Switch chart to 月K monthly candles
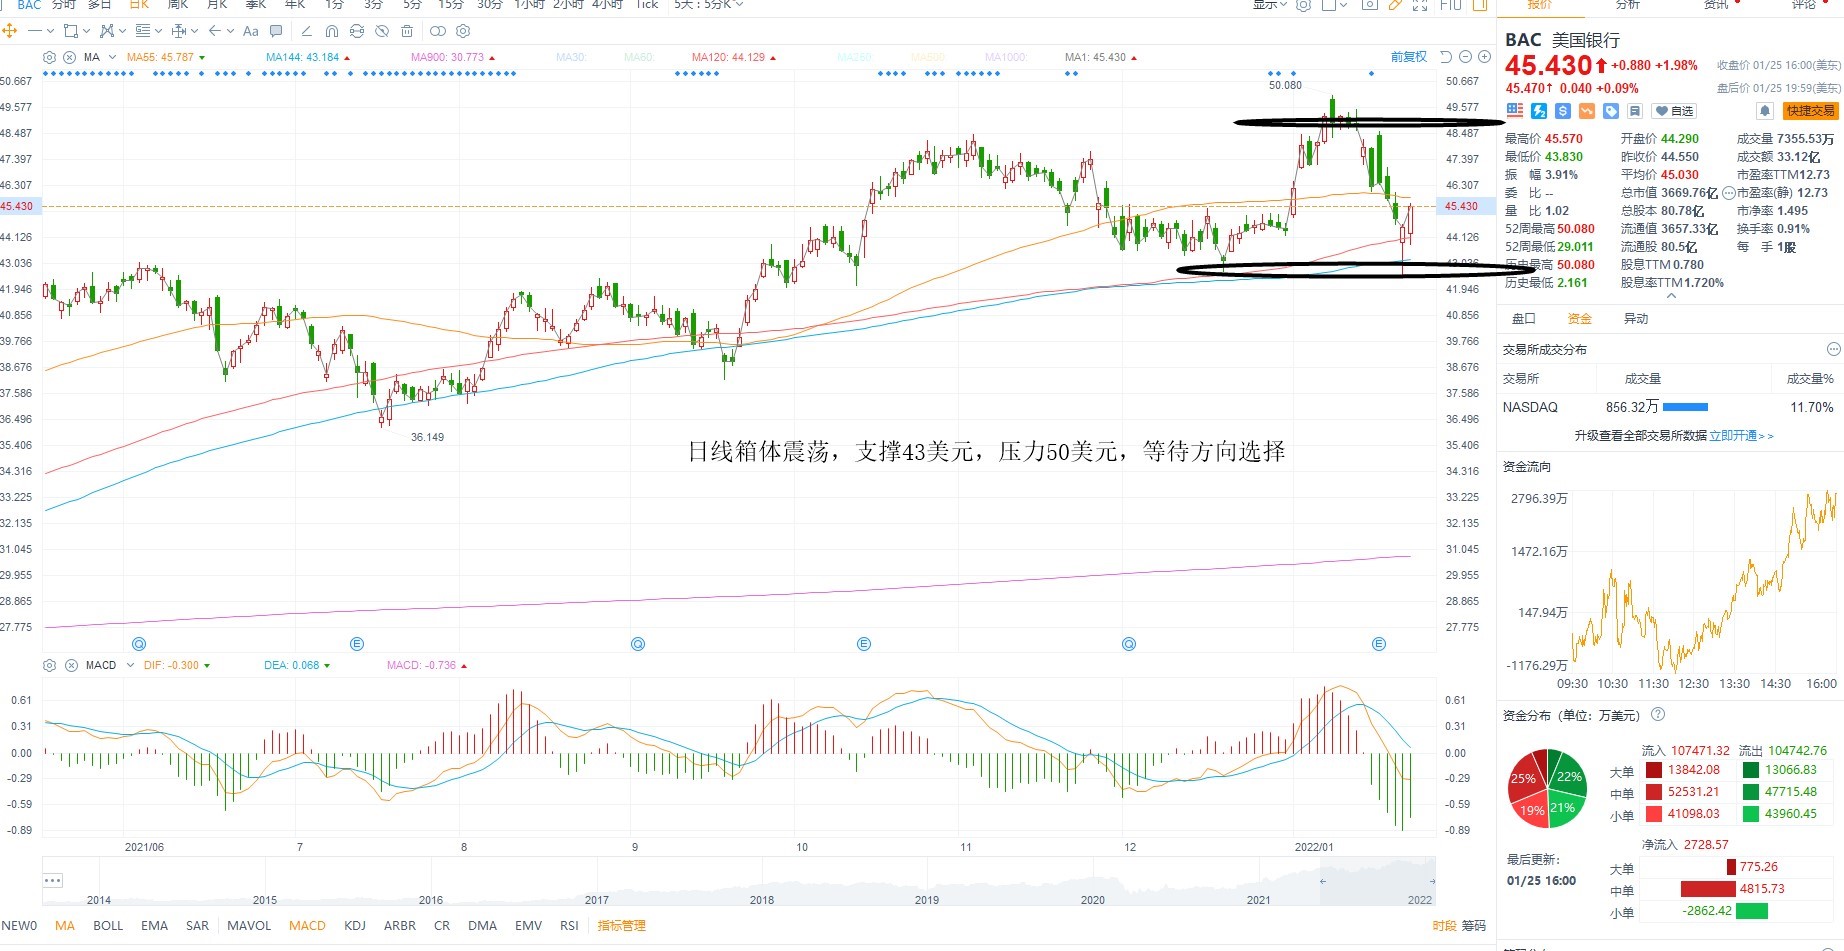This screenshot has width=1844, height=951. [217, 5]
